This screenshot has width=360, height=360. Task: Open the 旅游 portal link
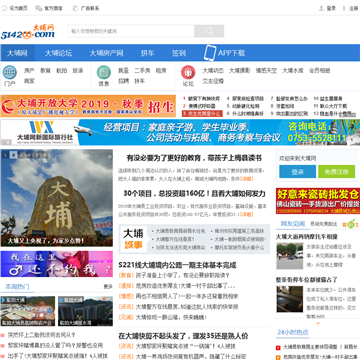click(78, 71)
